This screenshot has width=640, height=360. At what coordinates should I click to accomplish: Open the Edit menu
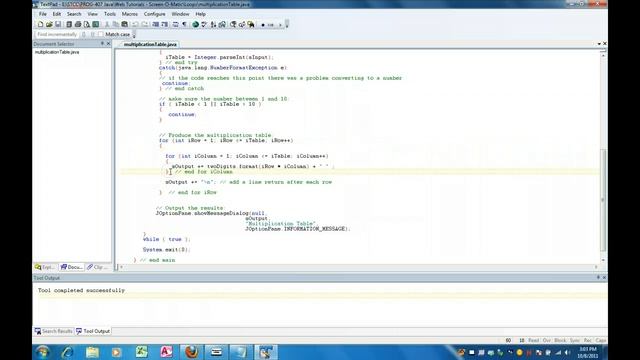tap(57, 14)
